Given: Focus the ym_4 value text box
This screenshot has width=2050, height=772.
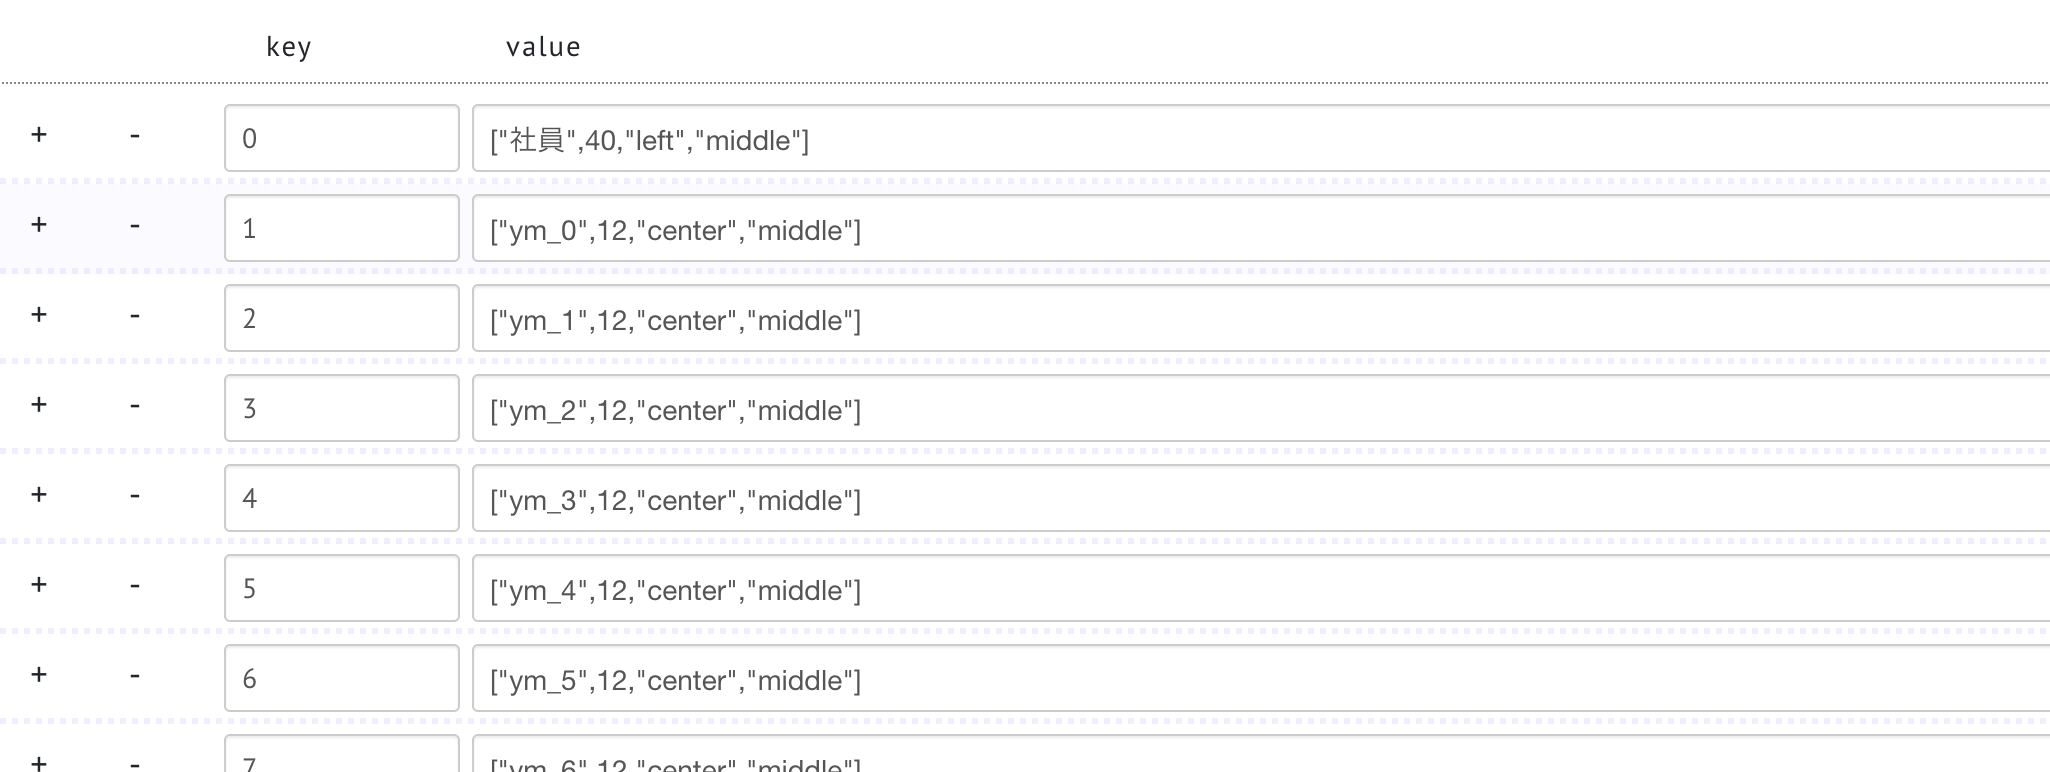Looking at the screenshot, I should (1261, 588).
